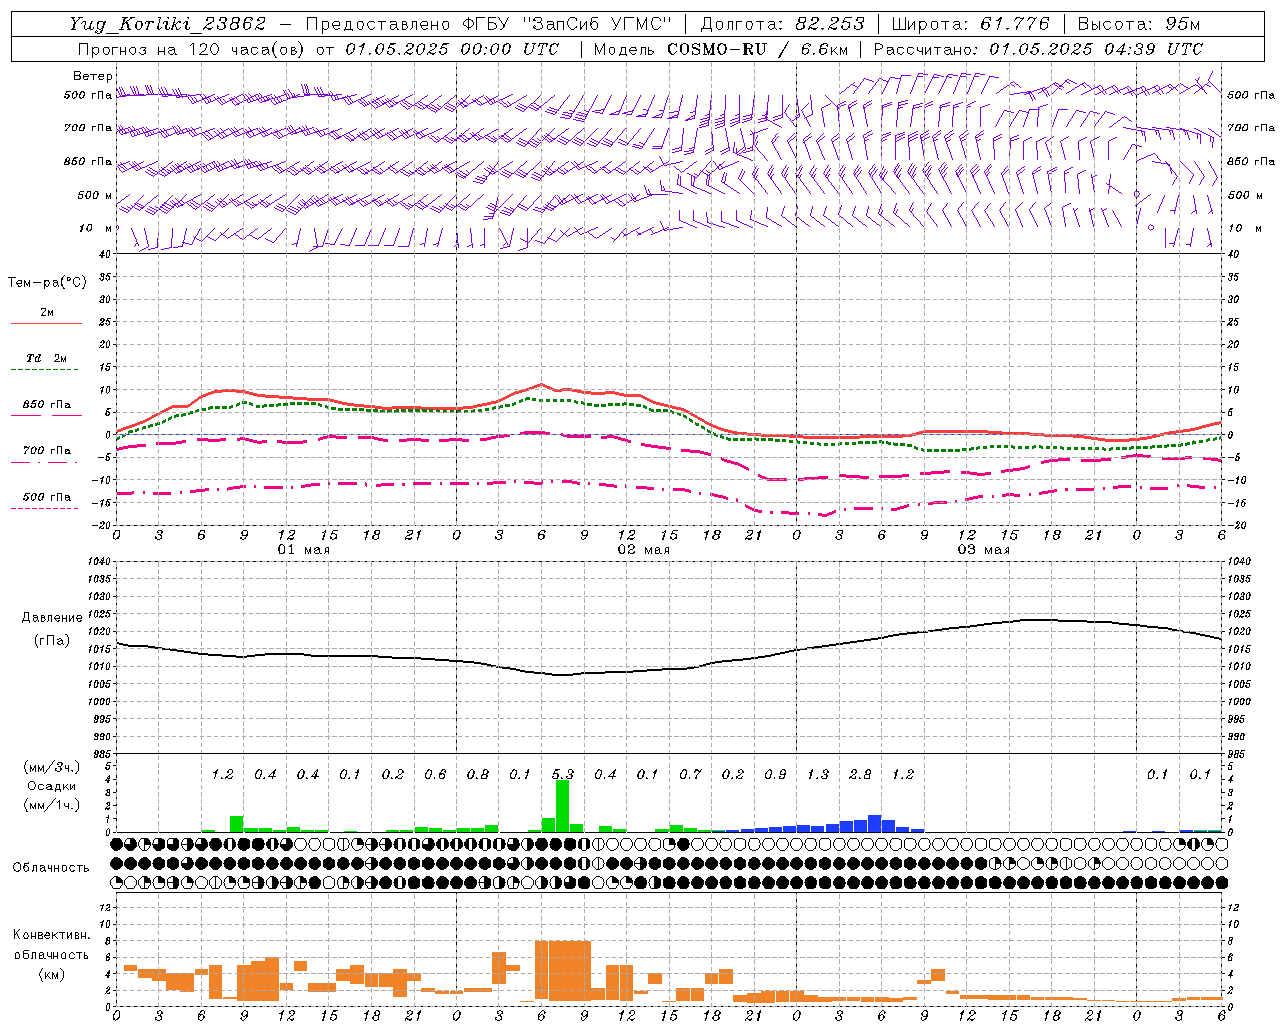
Task: Click the 2м temperature legend label
Action: coord(47,313)
